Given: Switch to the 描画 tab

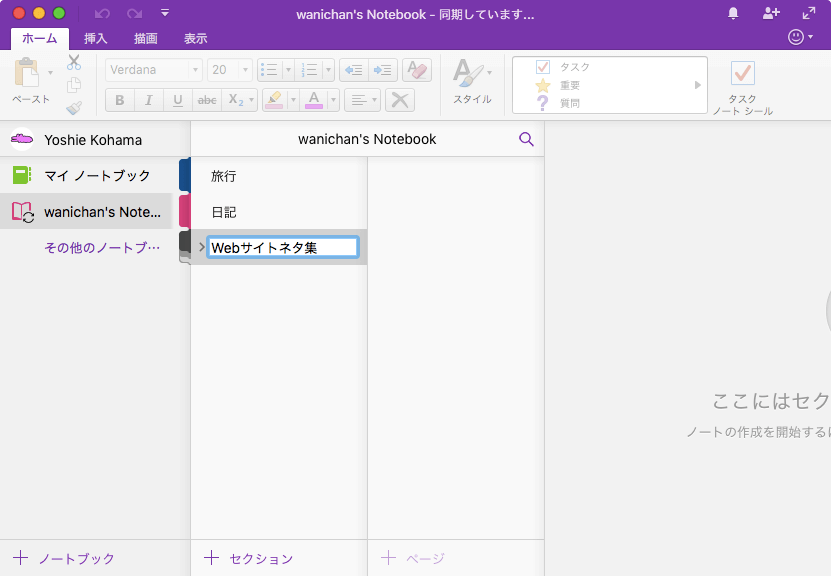Looking at the screenshot, I should [x=146, y=39].
